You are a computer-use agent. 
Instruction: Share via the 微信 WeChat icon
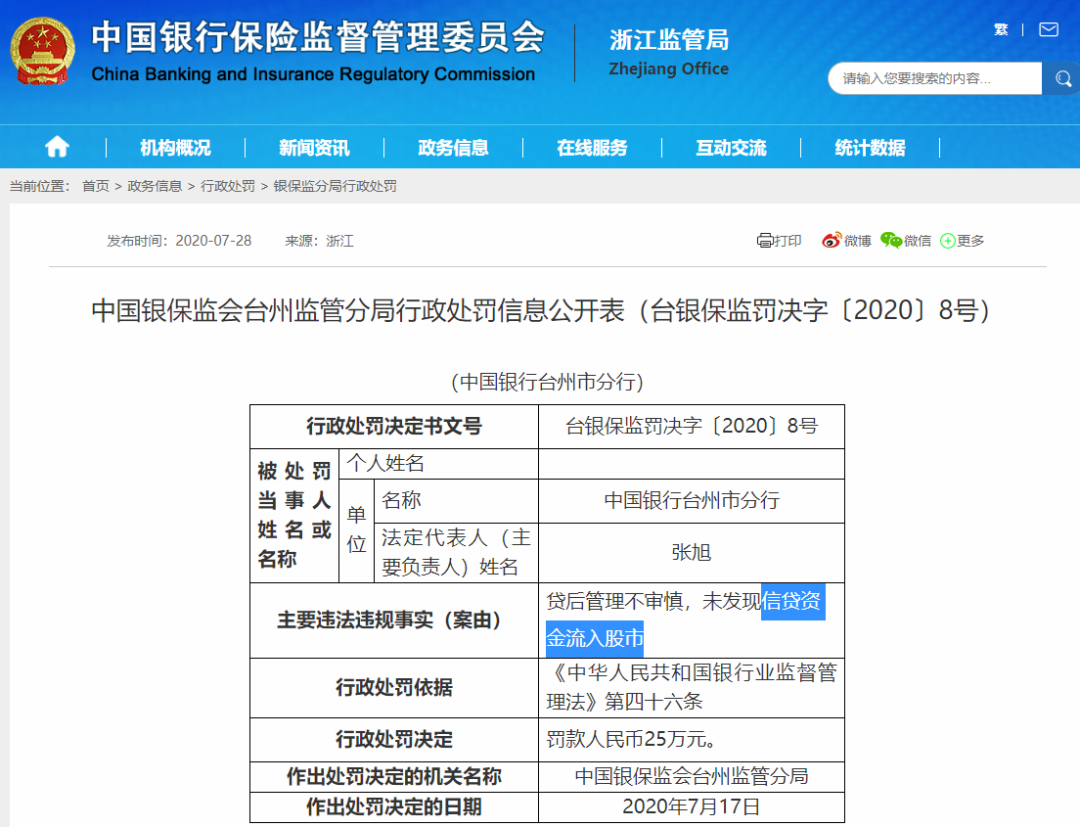coord(891,241)
